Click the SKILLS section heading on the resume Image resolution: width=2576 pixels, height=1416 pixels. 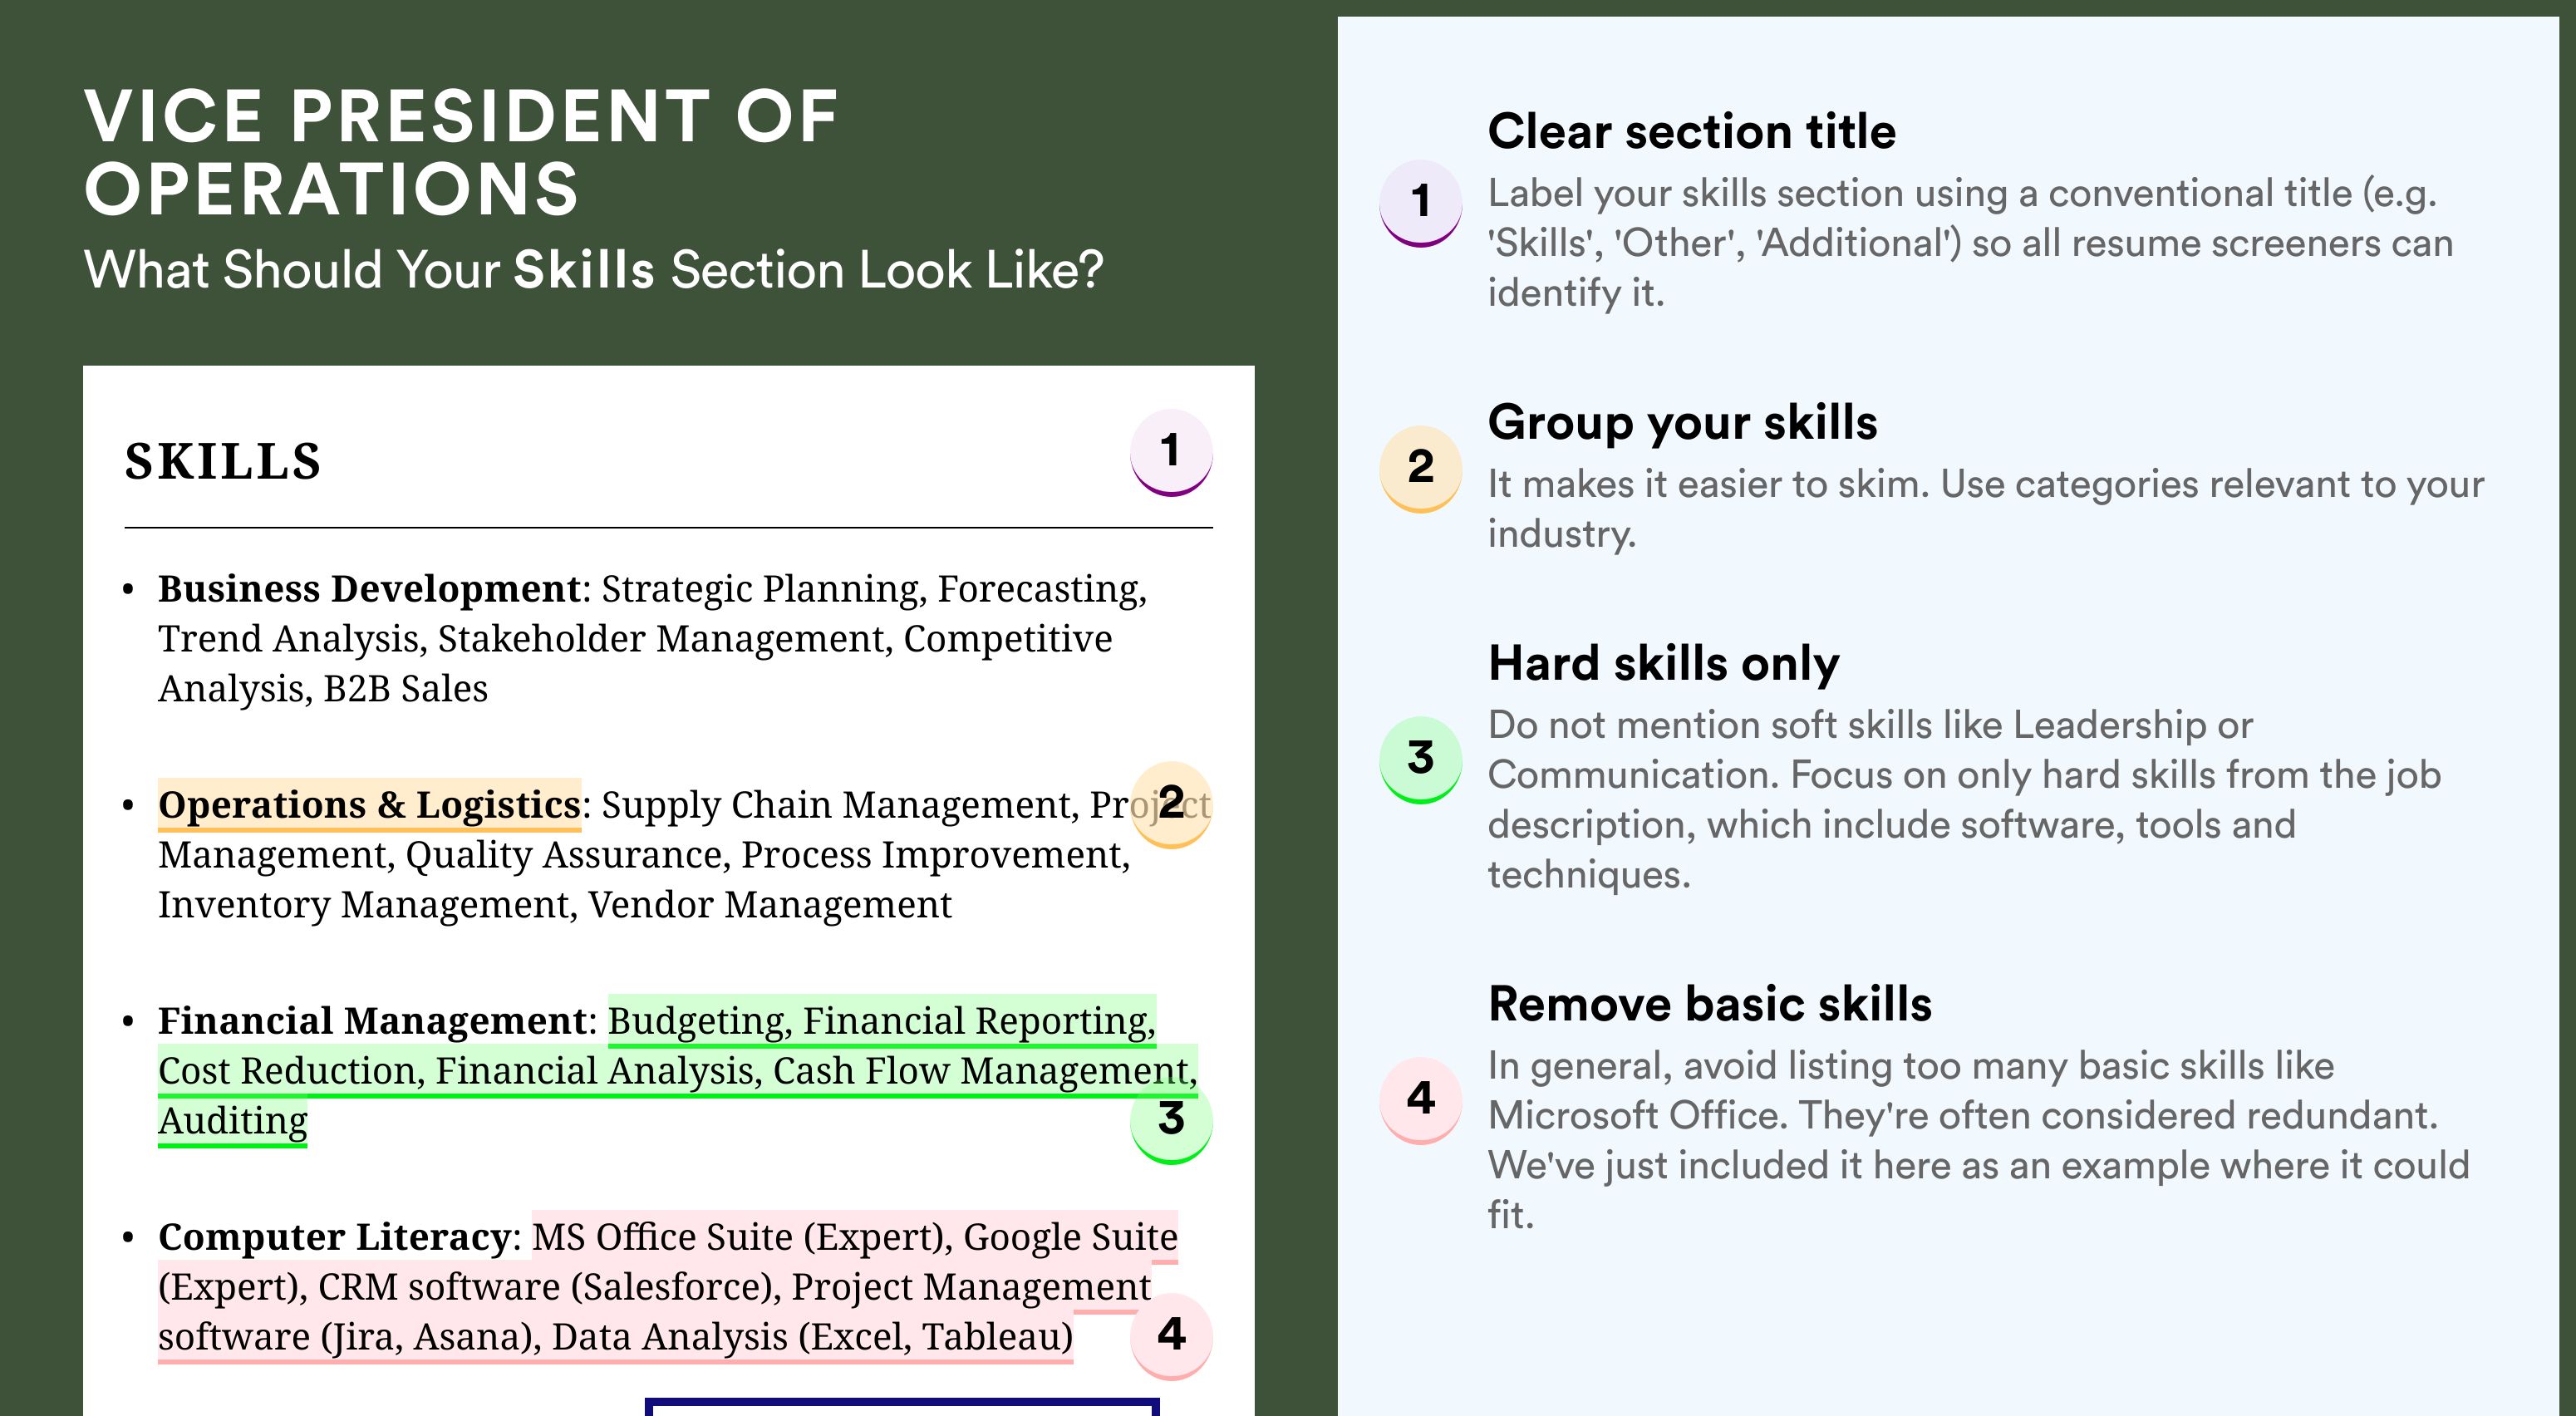pyautogui.click(x=222, y=462)
